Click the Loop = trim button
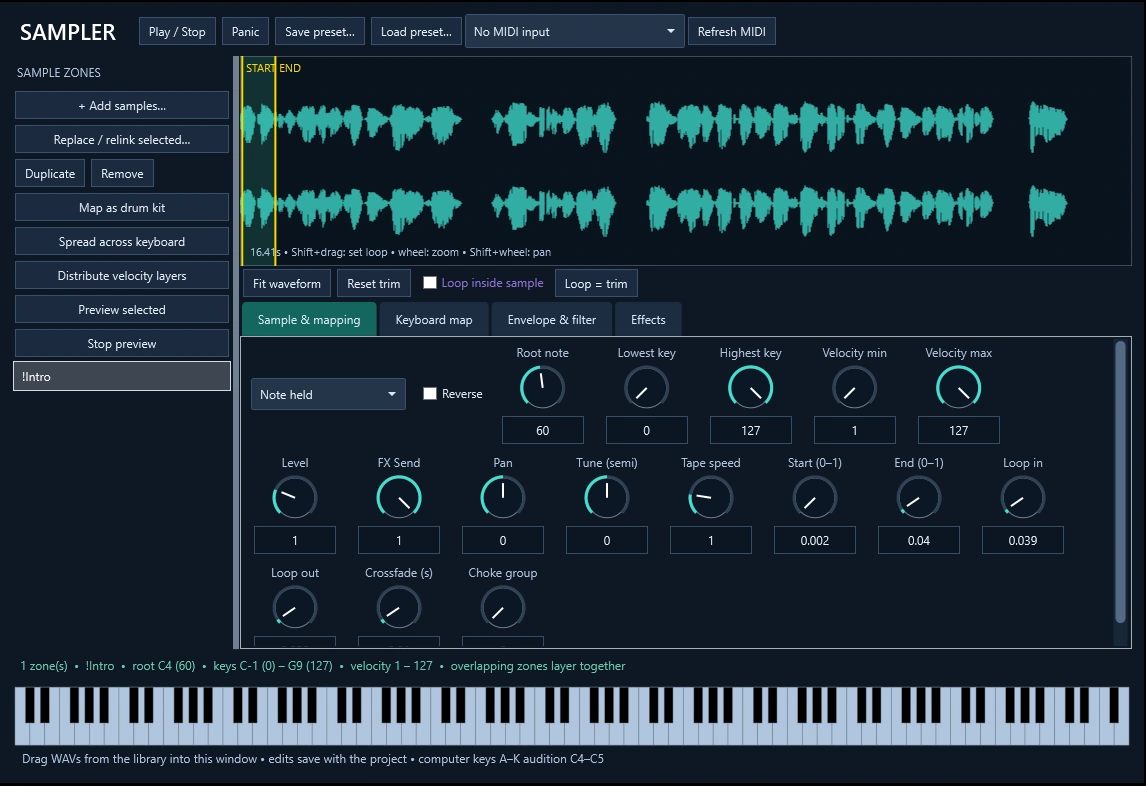The image size is (1146, 786). [x=596, y=283]
